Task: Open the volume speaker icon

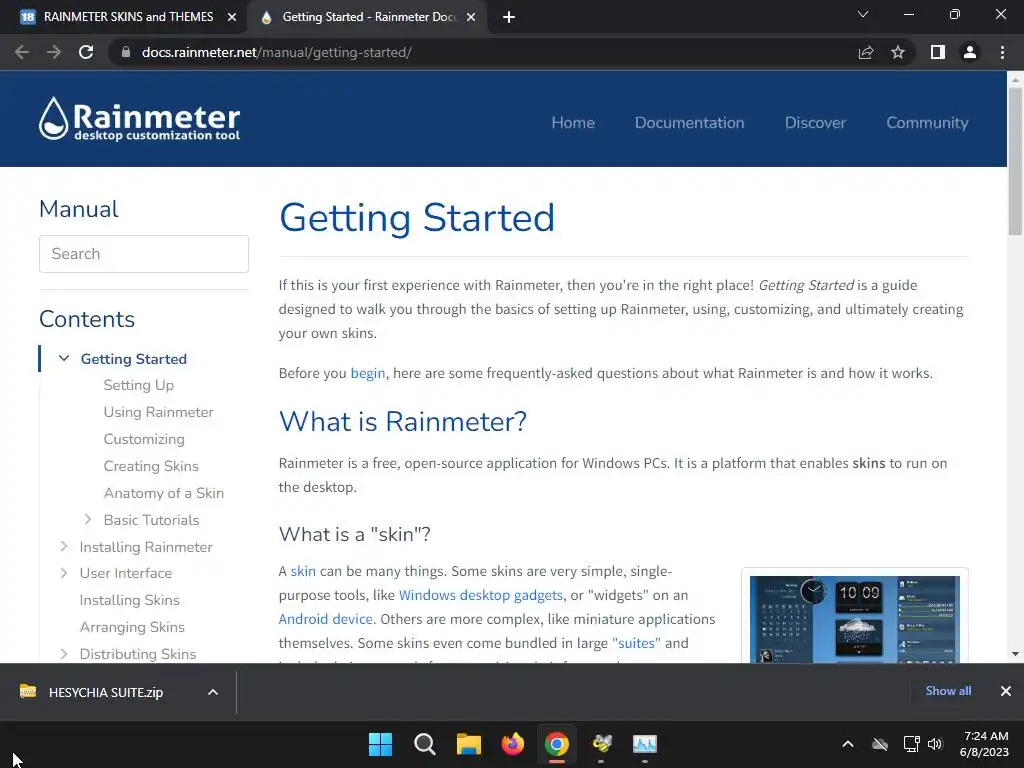Action: pyautogui.click(x=935, y=744)
